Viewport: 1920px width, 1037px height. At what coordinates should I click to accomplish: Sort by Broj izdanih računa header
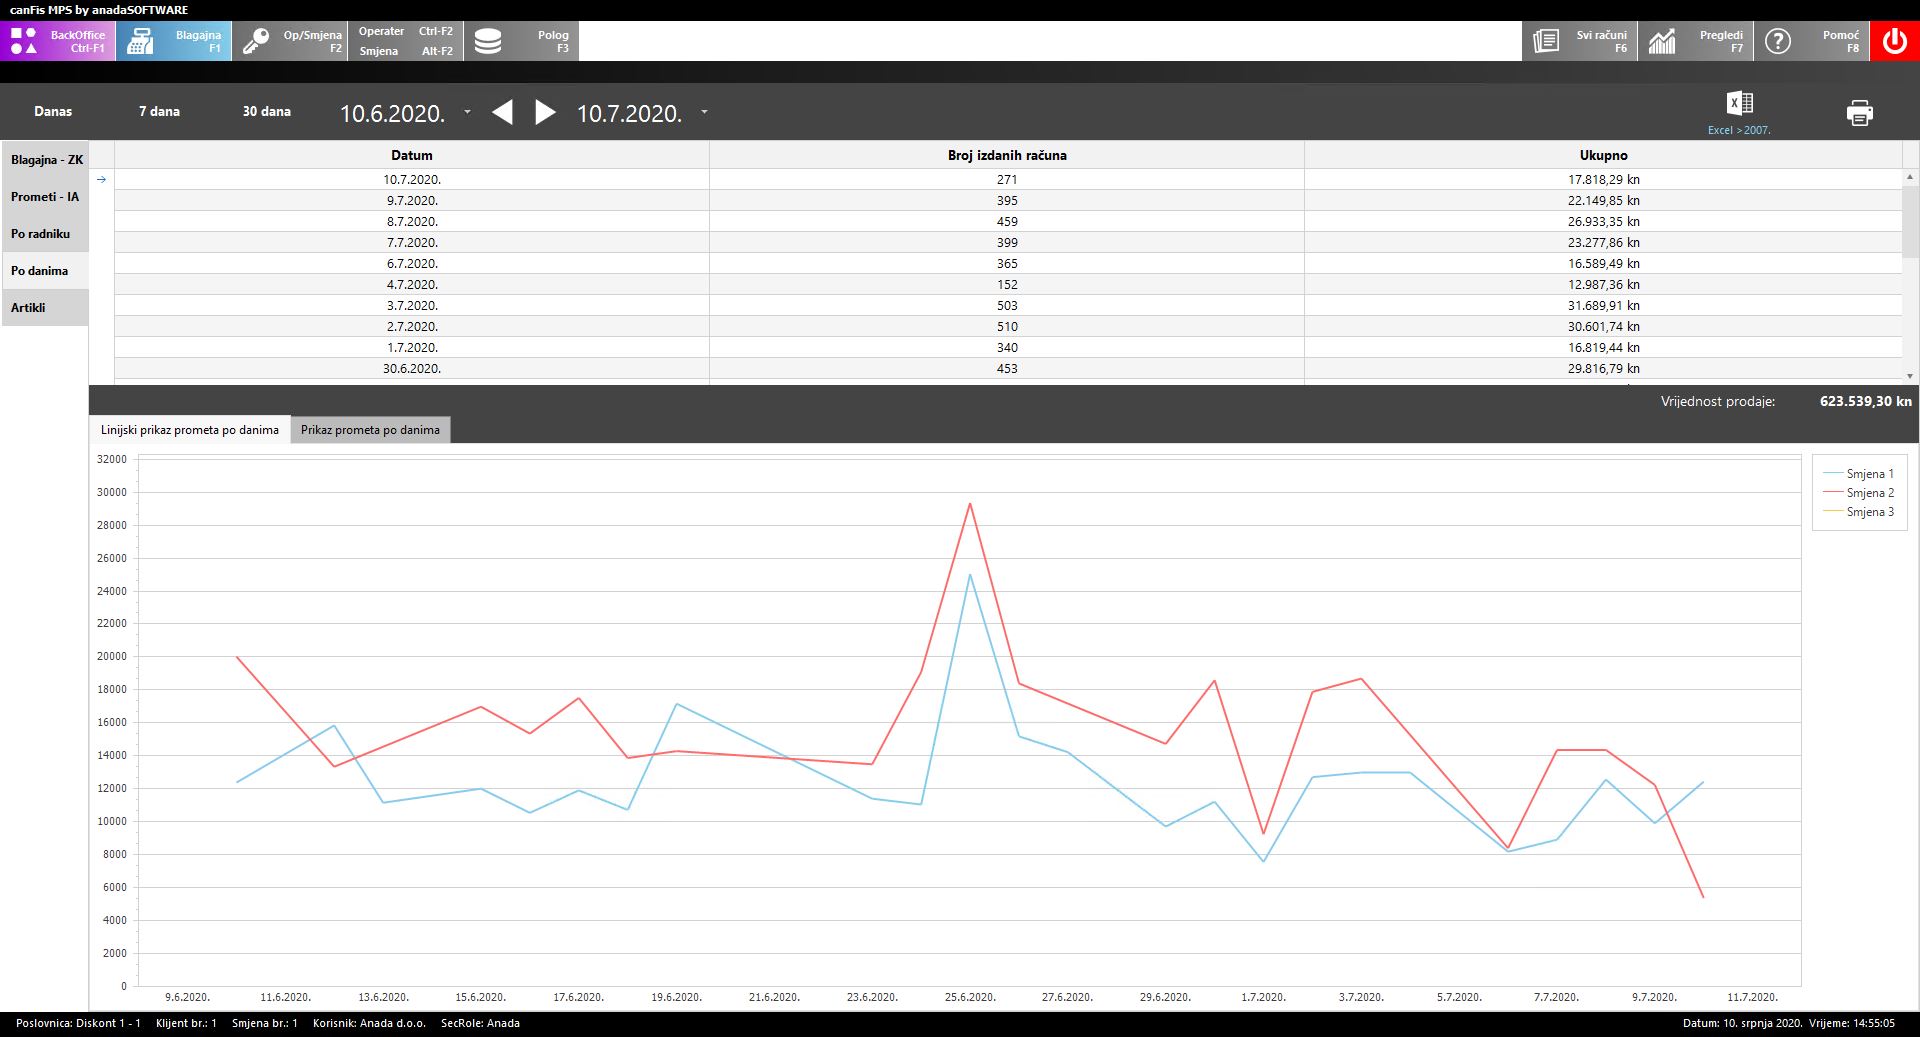1007,155
